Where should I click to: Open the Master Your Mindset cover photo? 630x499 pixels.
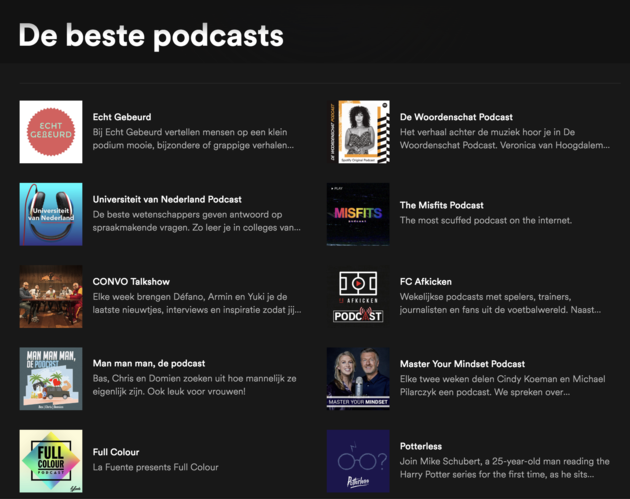tap(358, 379)
